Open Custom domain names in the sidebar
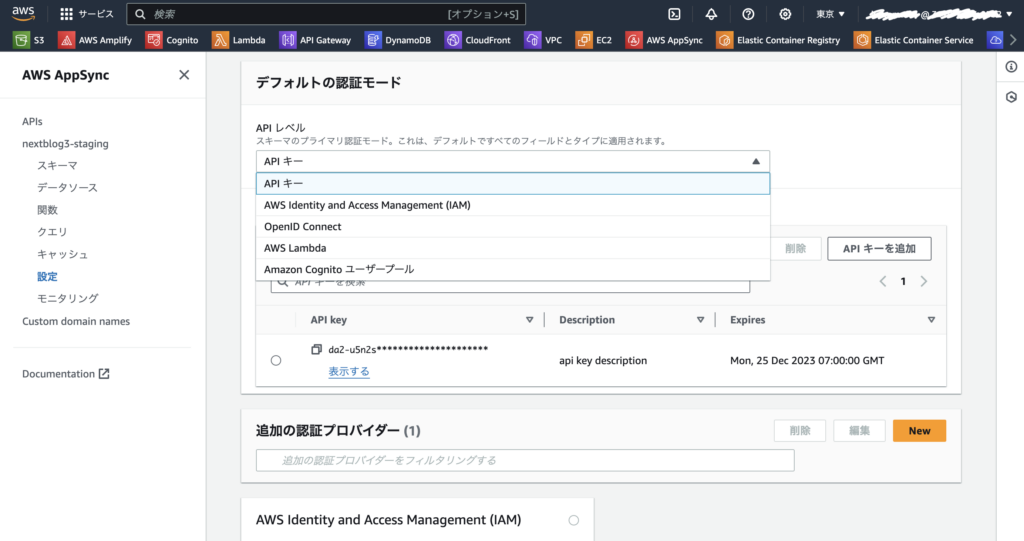Viewport: 1024px width, 541px height. pyautogui.click(x=76, y=321)
